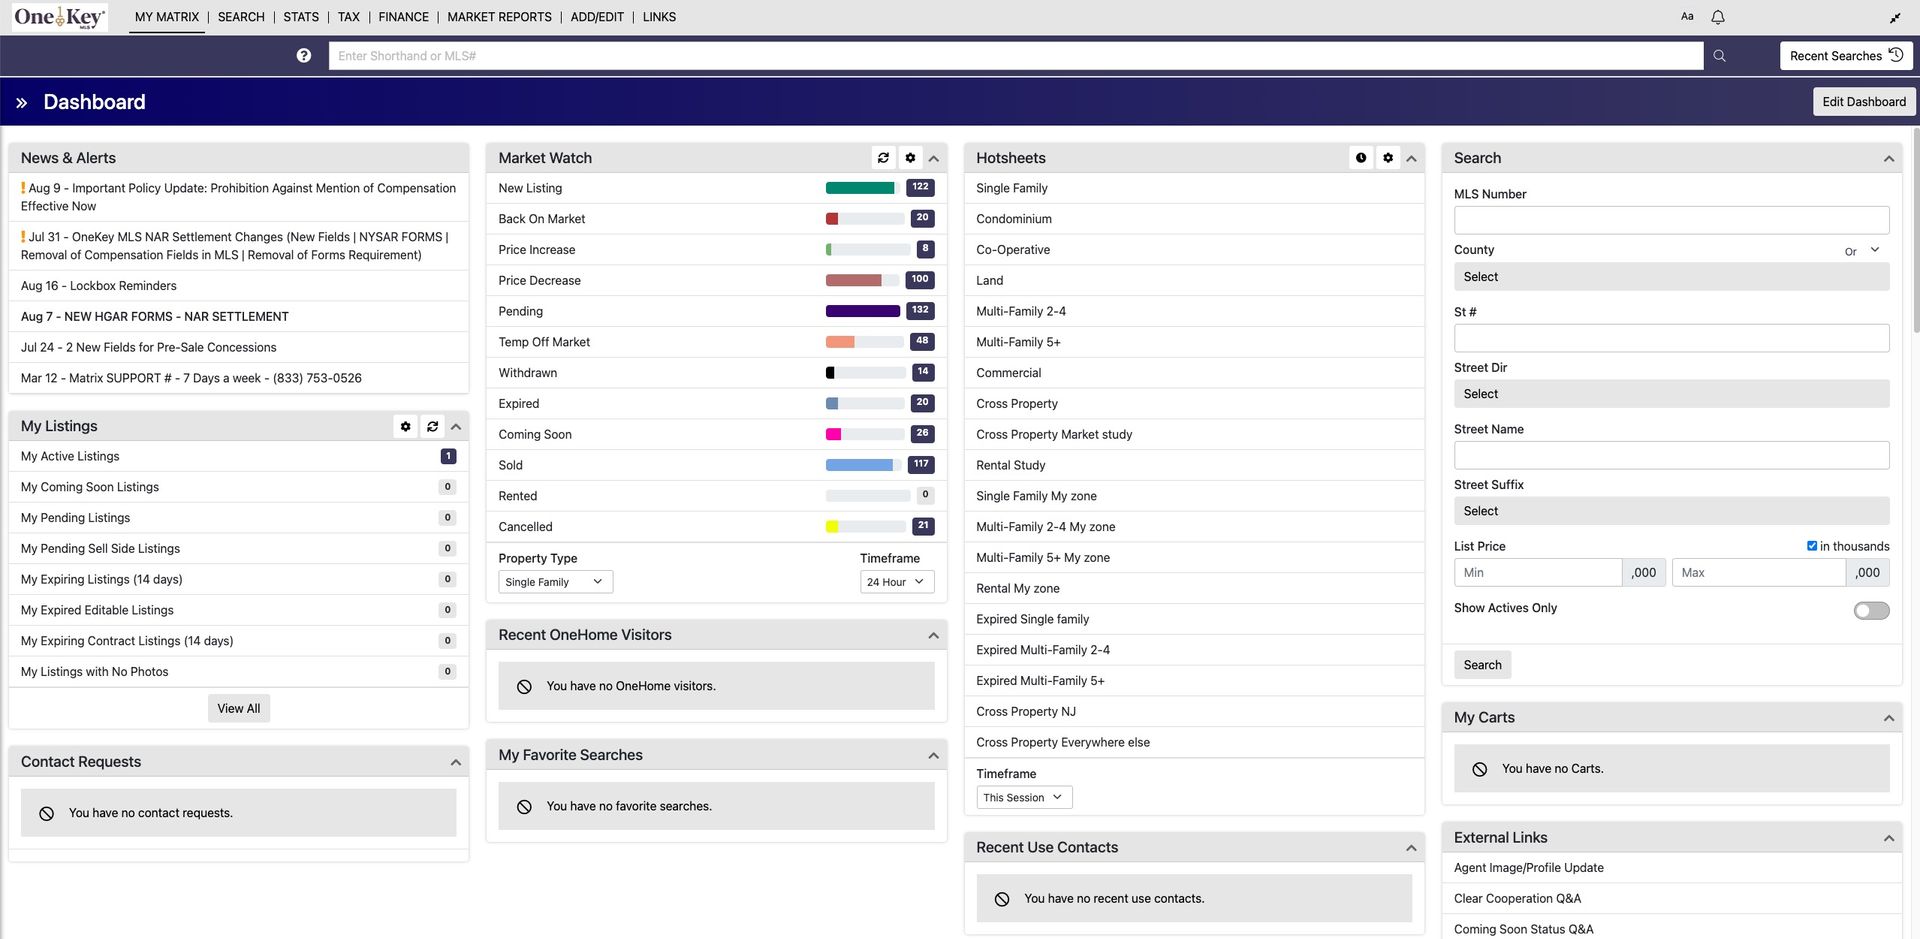Toggle Show Actives Only switch

1870,610
